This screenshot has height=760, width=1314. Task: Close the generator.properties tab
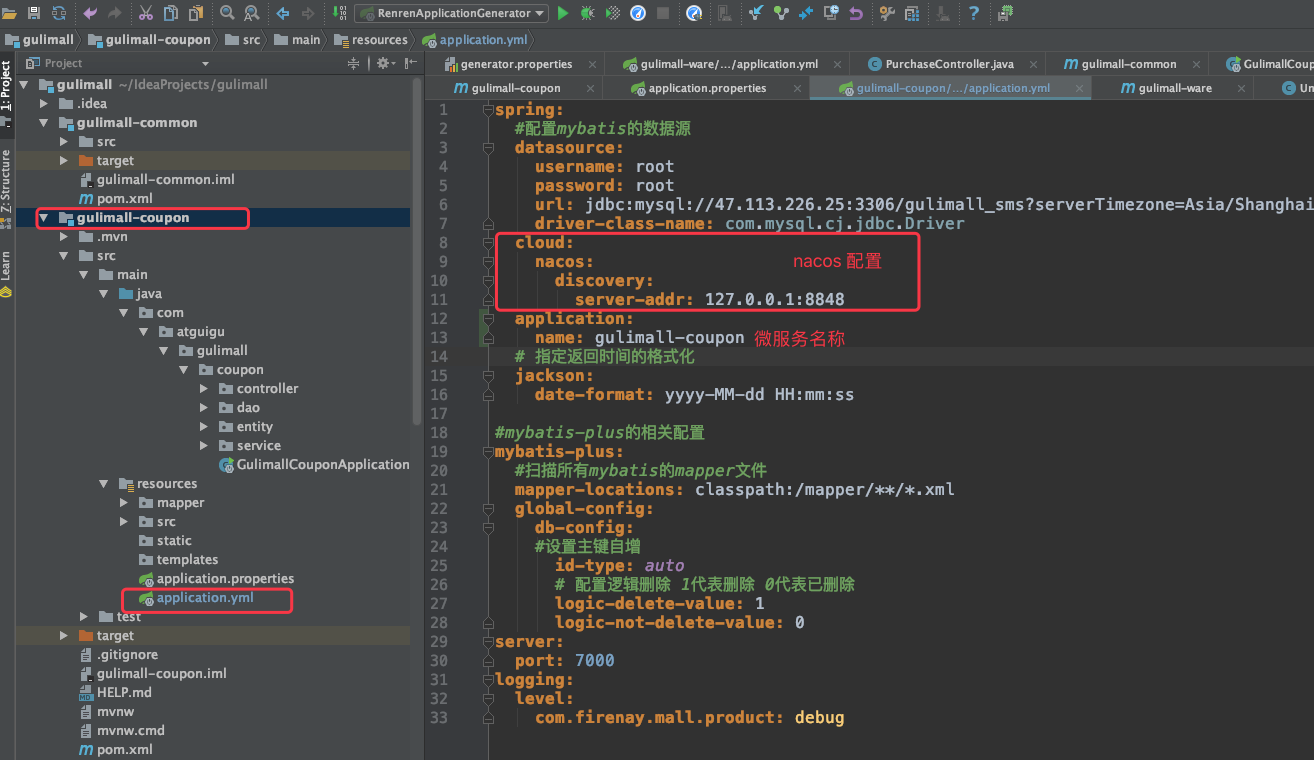(x=593, y=64)
